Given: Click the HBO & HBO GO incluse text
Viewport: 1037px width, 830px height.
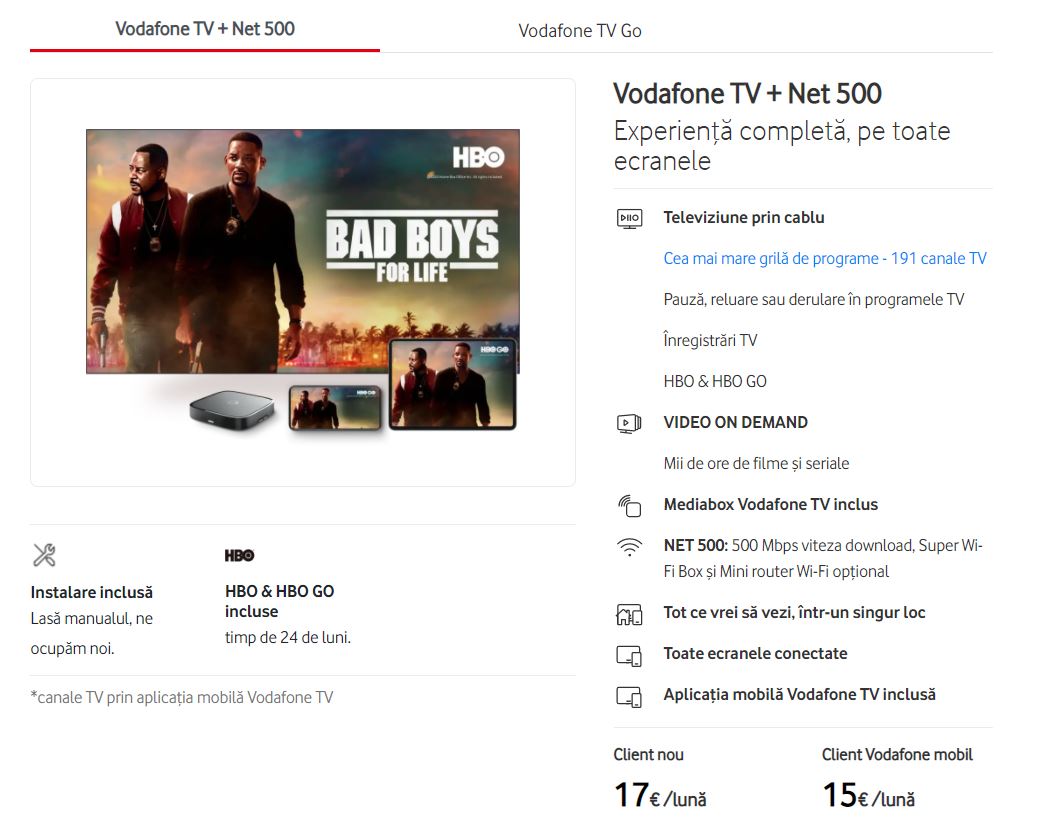Looking at the screenshot, I should [x=280, y=601].
